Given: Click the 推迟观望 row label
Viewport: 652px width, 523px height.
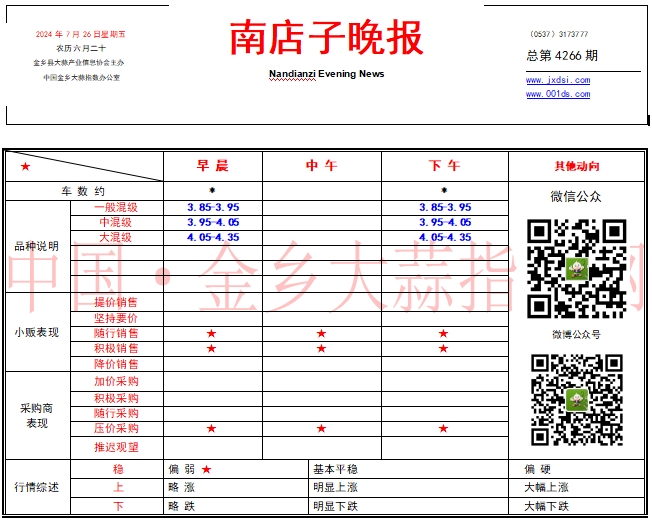Looking at the screenshot, I should coord(116,447).
